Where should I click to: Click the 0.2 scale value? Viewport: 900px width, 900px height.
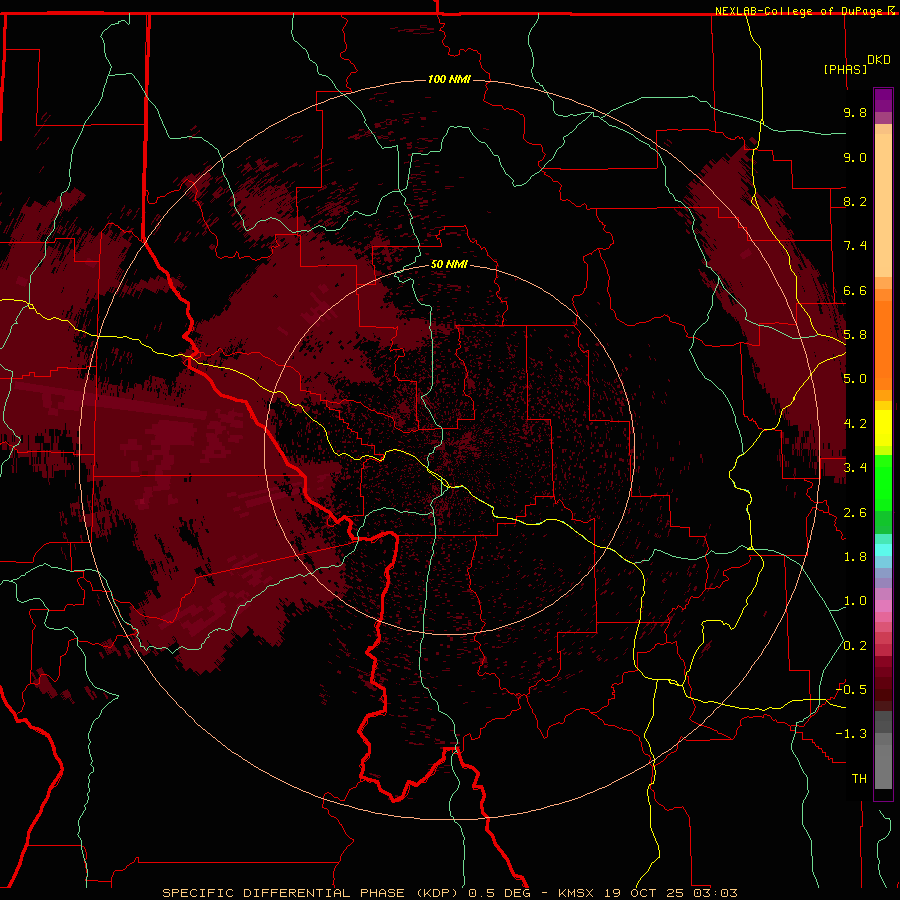click(855, 646)
